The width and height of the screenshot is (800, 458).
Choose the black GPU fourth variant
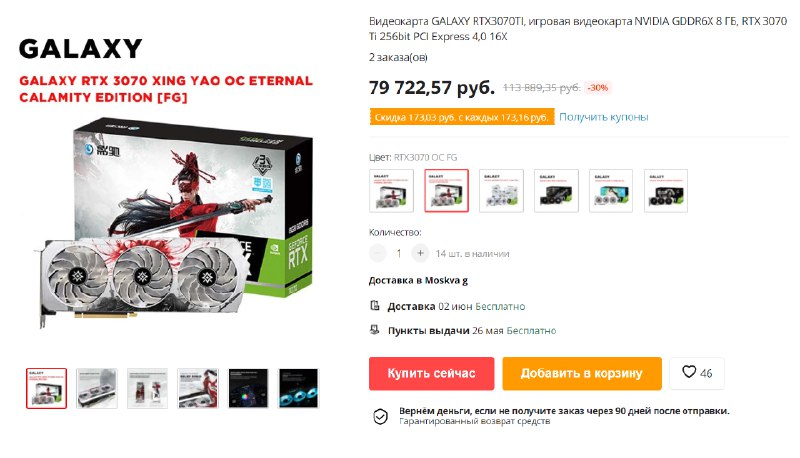556,190
